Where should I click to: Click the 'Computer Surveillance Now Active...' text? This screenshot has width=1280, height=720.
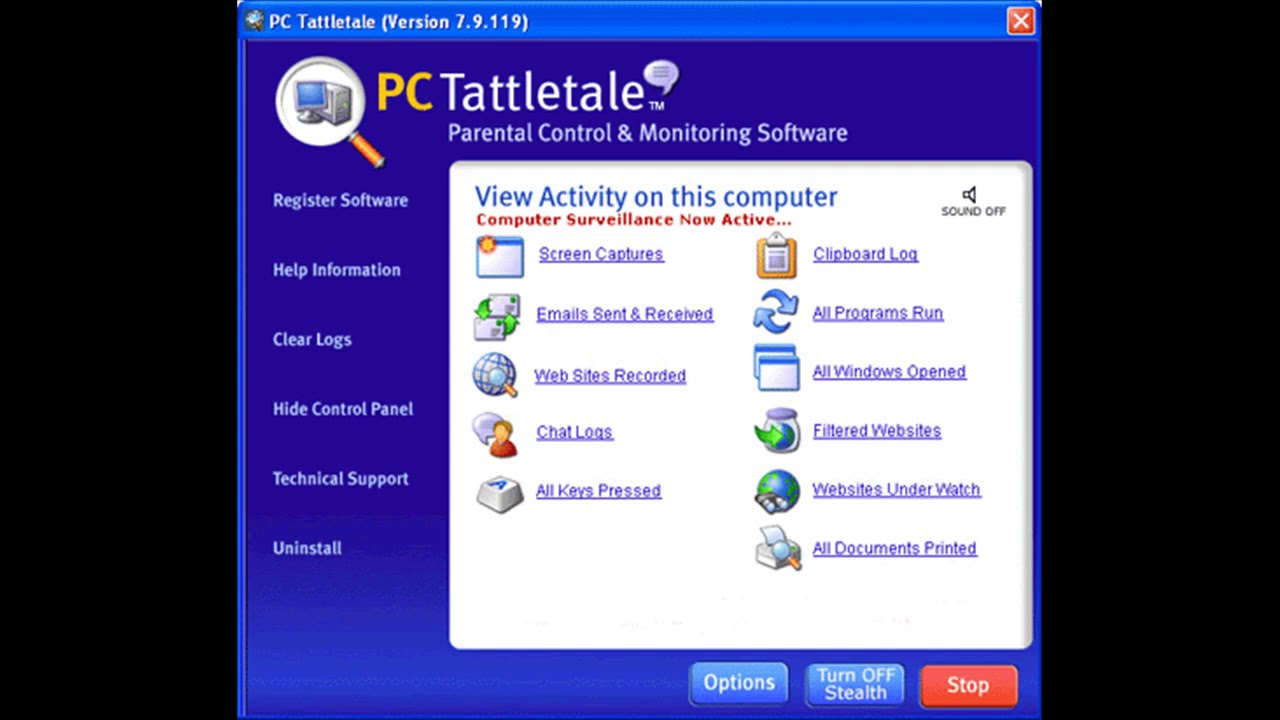[x=633, y=220]
